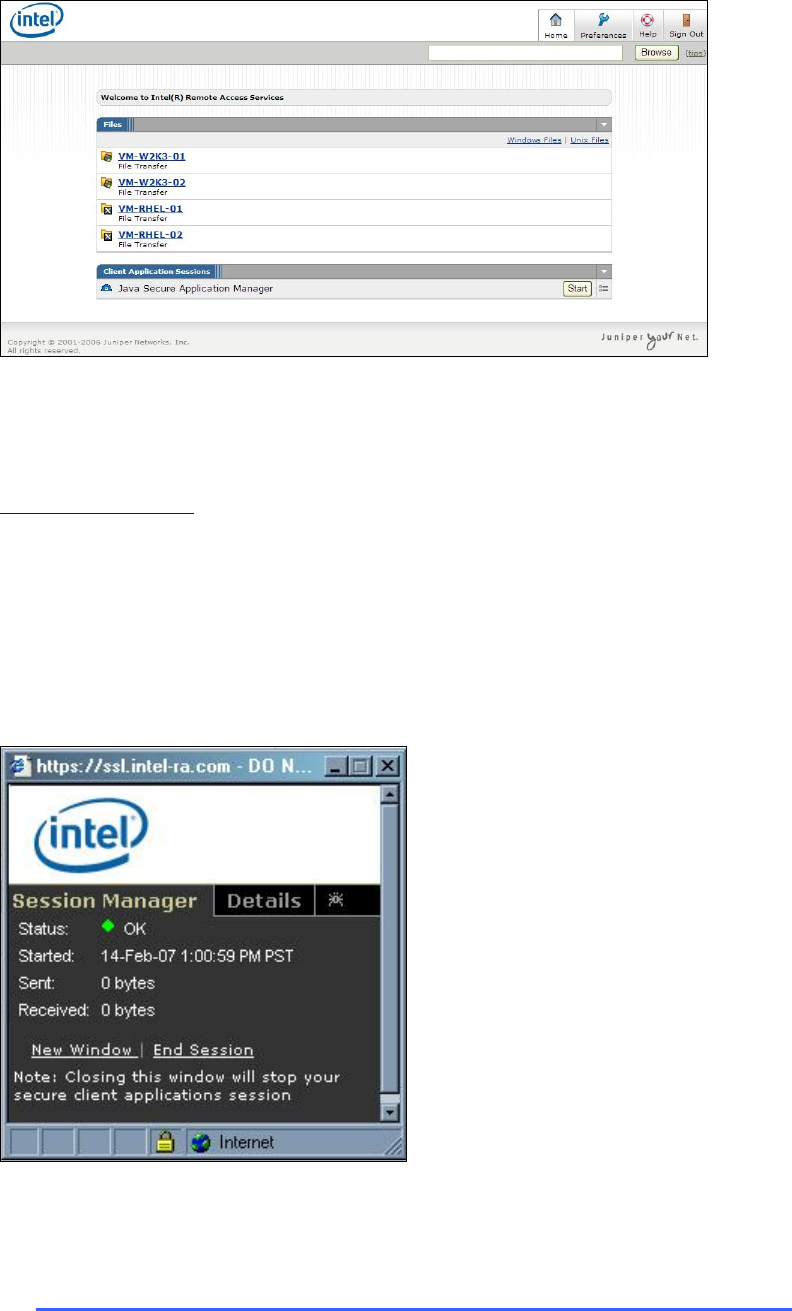
Task: Click the 'Welcome to Intel(R) Remote Access Services' banner
Action: tap(354, 98)
